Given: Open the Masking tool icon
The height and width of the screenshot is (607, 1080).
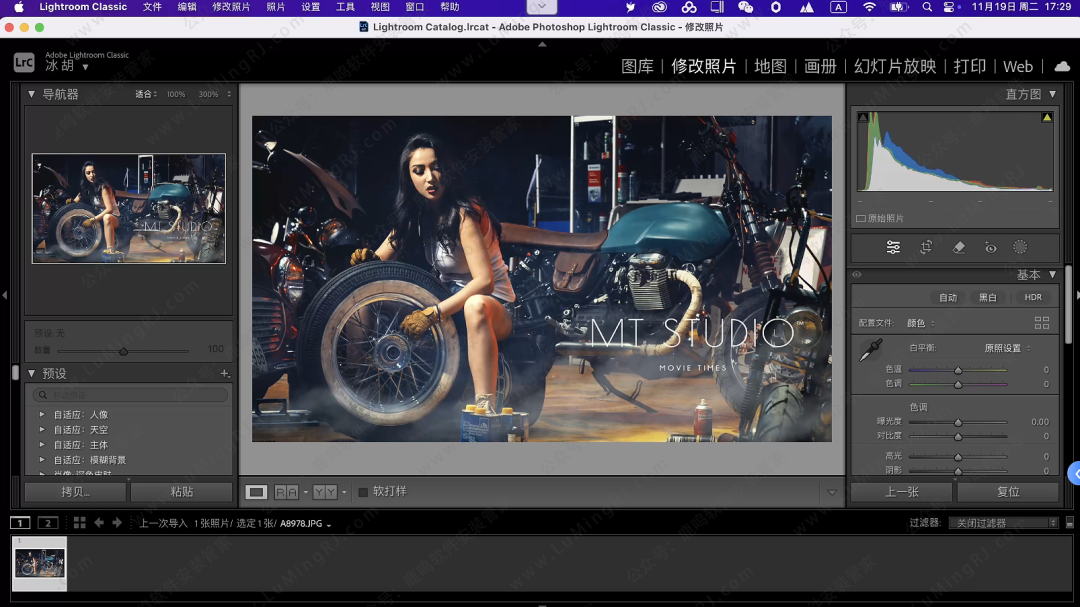Looking at the screenshot, I should [x=1020, y=247].
